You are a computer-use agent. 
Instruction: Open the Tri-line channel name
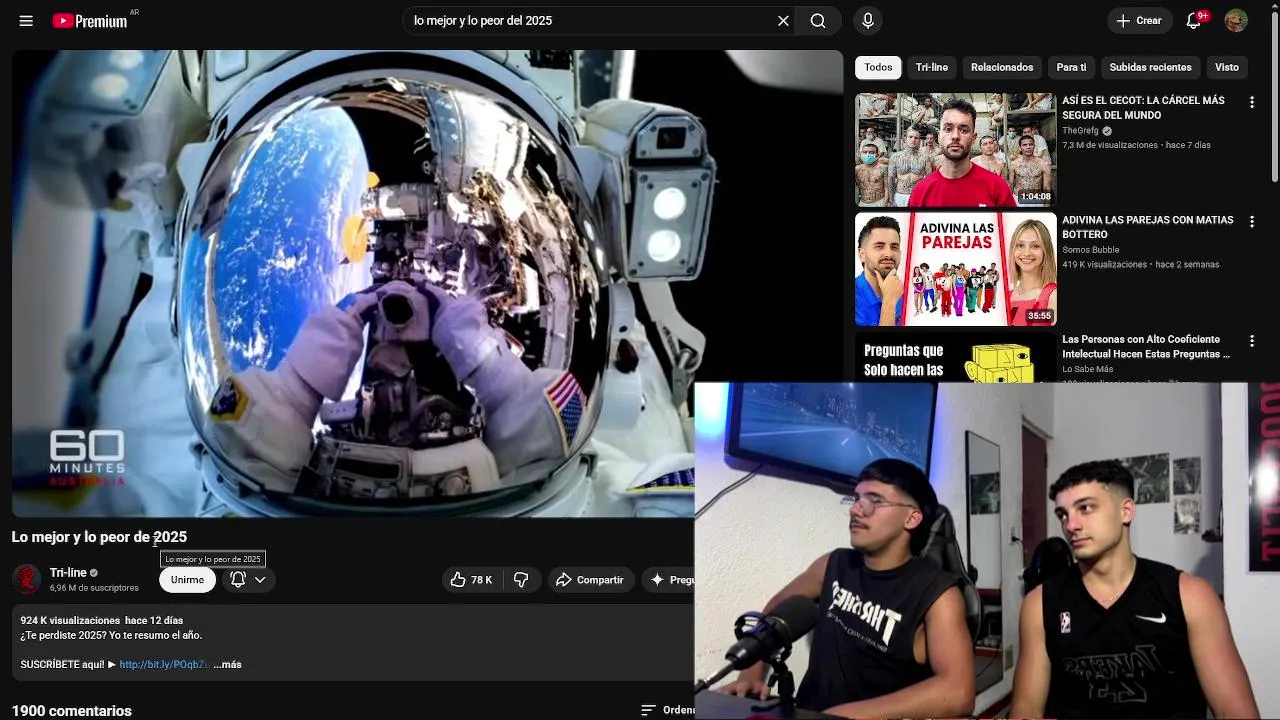click(68, 573)
